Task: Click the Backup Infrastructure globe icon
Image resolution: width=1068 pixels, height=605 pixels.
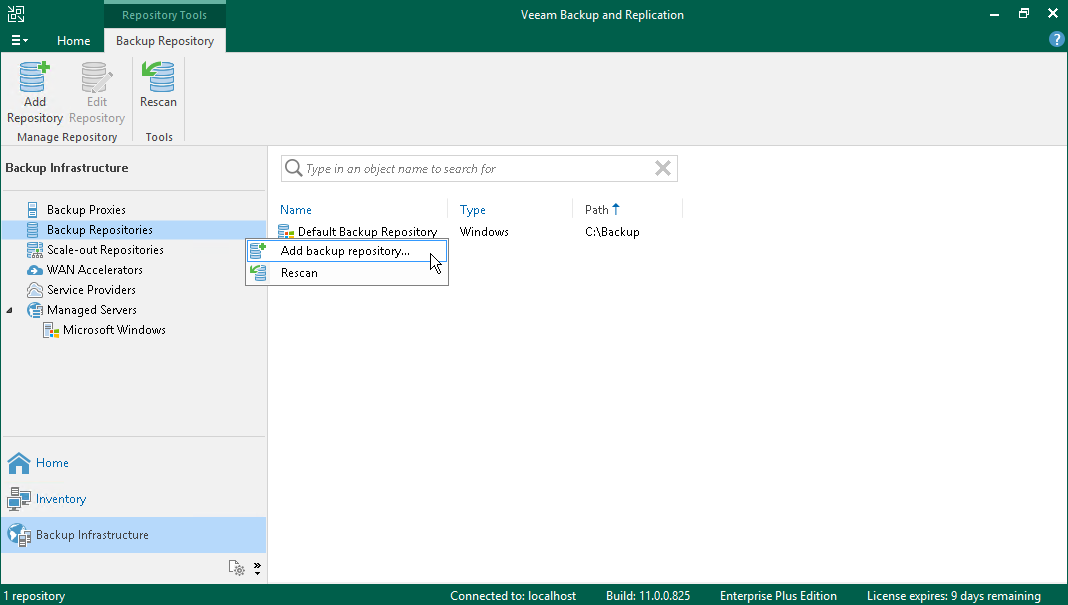Action: pos(19,536)
